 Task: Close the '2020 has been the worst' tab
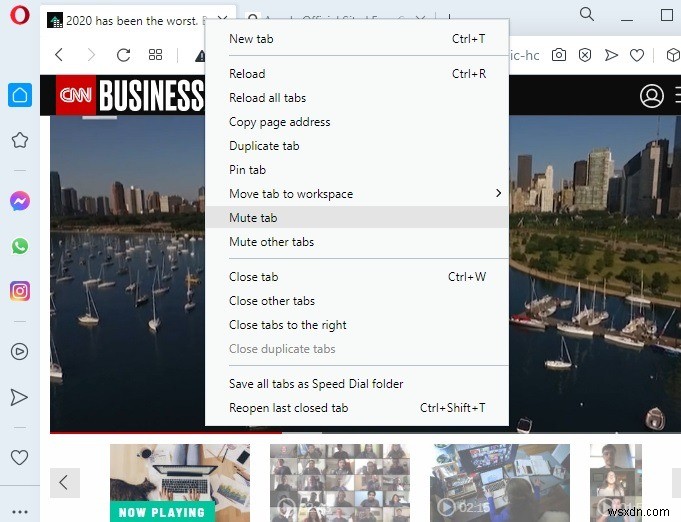point(222,19)
